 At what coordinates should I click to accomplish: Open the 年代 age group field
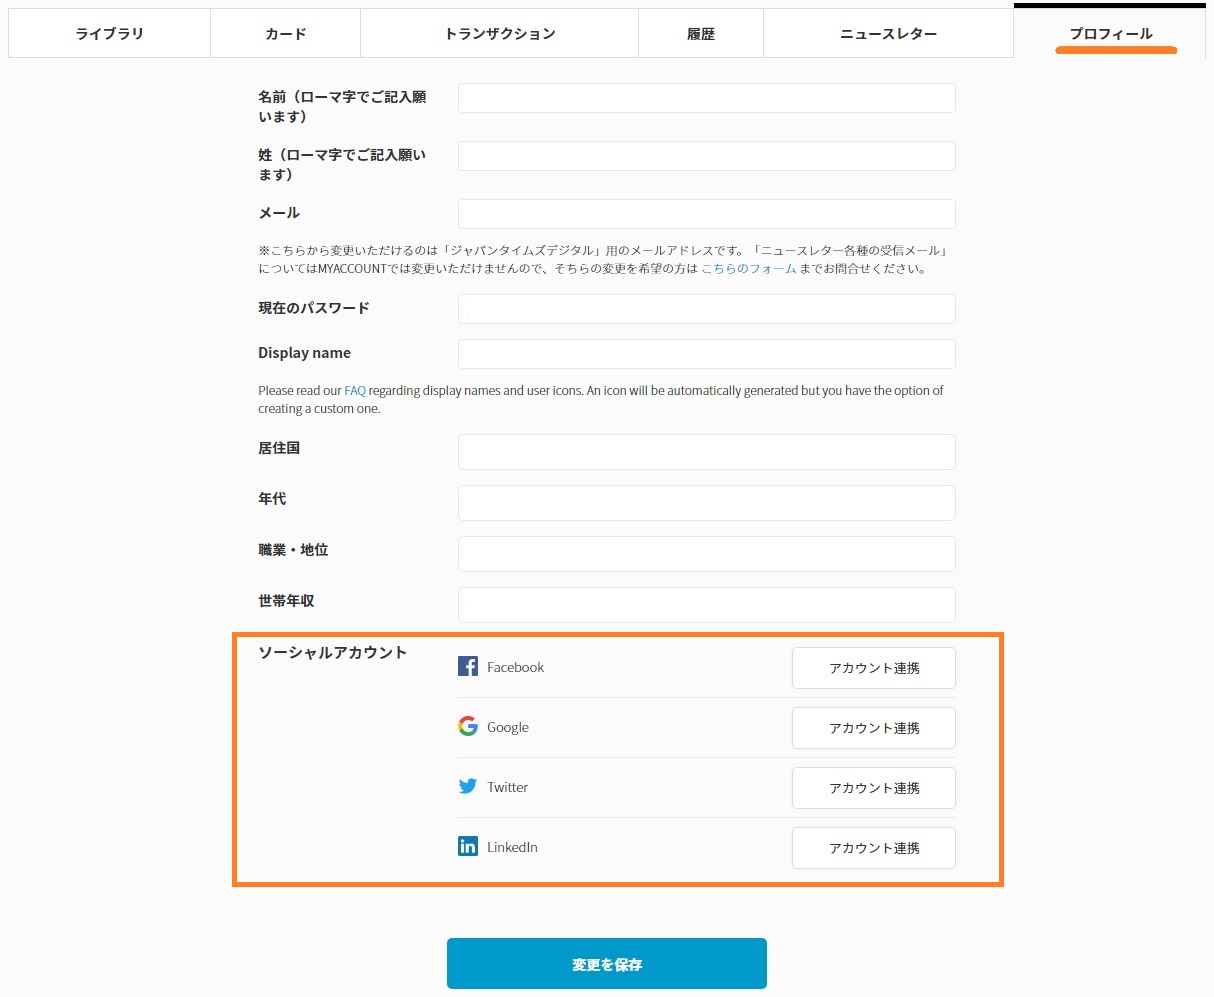(707, 503)
